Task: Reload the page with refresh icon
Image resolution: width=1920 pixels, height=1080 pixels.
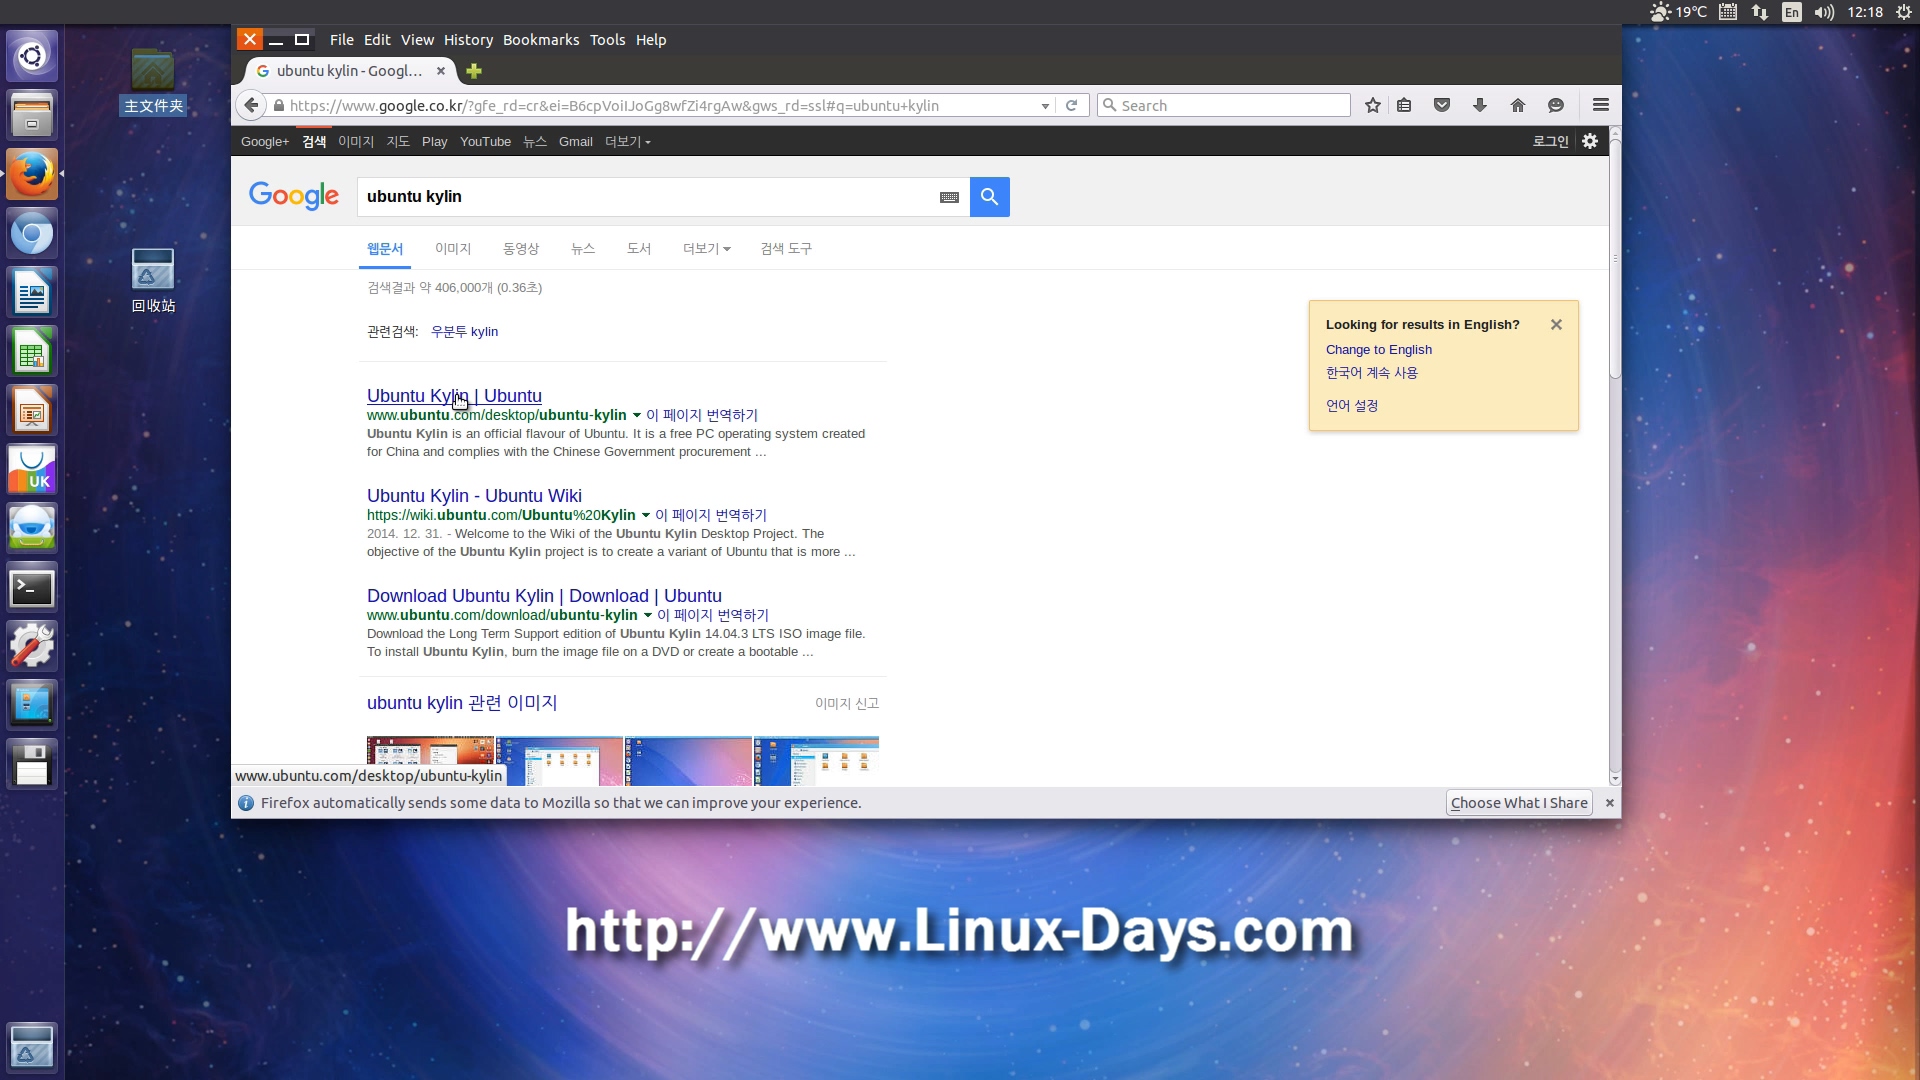Action: coord(1071,105)
